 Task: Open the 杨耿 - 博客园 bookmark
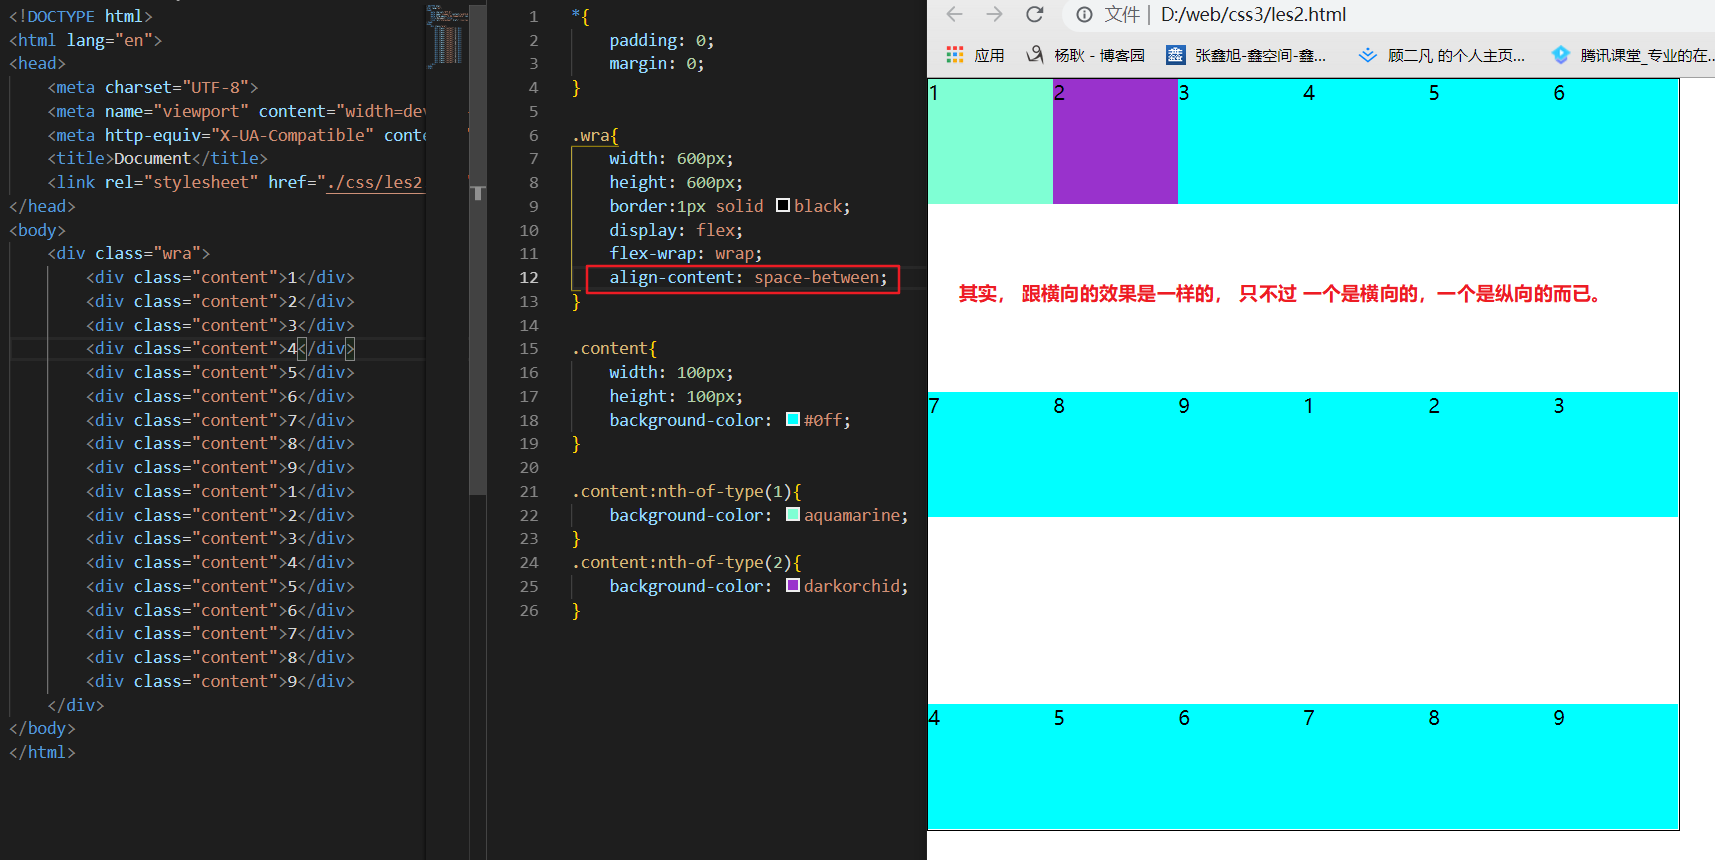coord(1086,55)
